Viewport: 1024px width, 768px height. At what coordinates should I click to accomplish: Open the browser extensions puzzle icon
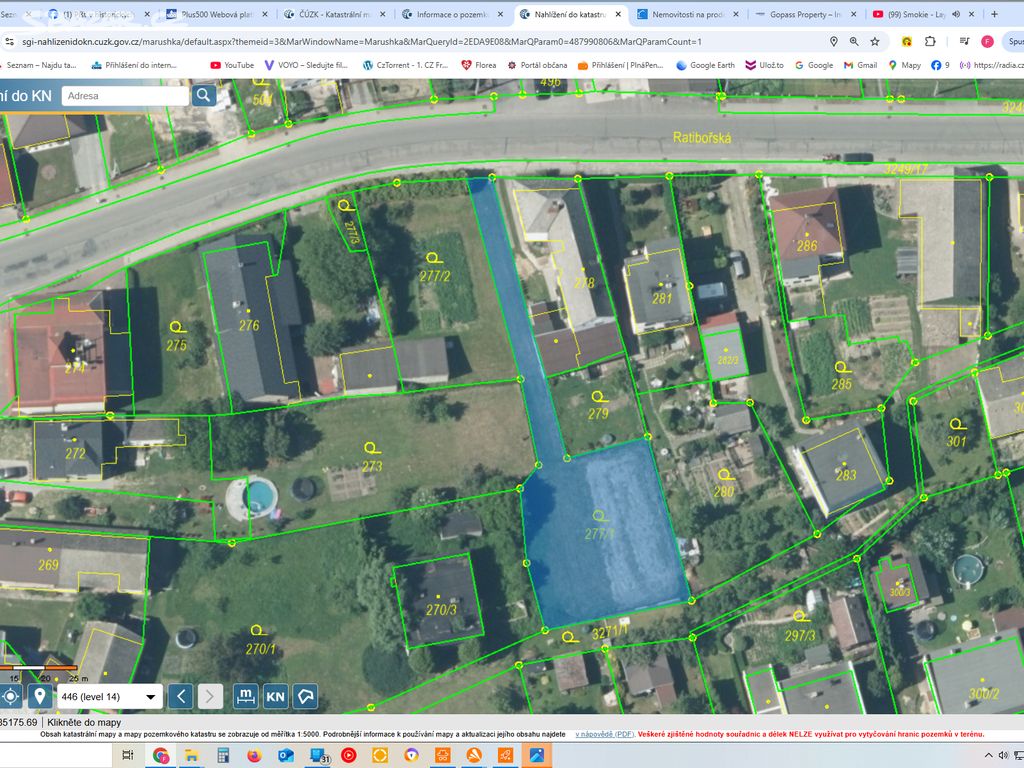(x=931, y=42)
